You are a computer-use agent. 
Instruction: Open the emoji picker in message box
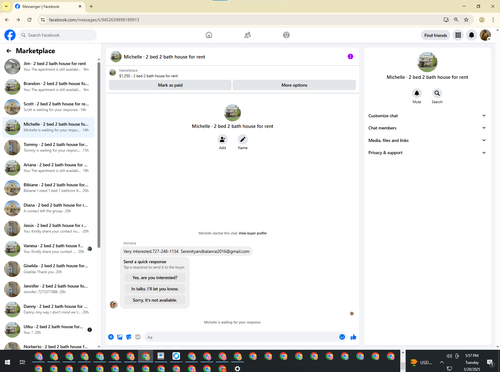tap(342, 337)
